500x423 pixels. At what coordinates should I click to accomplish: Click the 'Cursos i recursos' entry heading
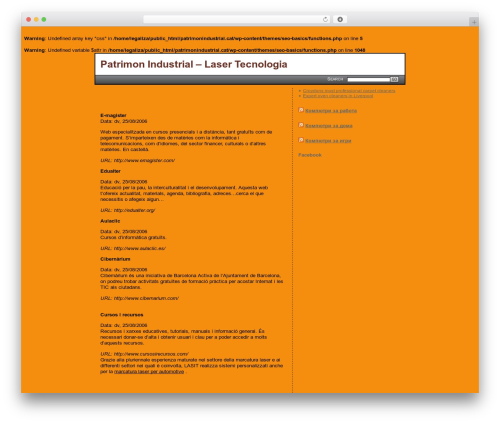(122, 315)
